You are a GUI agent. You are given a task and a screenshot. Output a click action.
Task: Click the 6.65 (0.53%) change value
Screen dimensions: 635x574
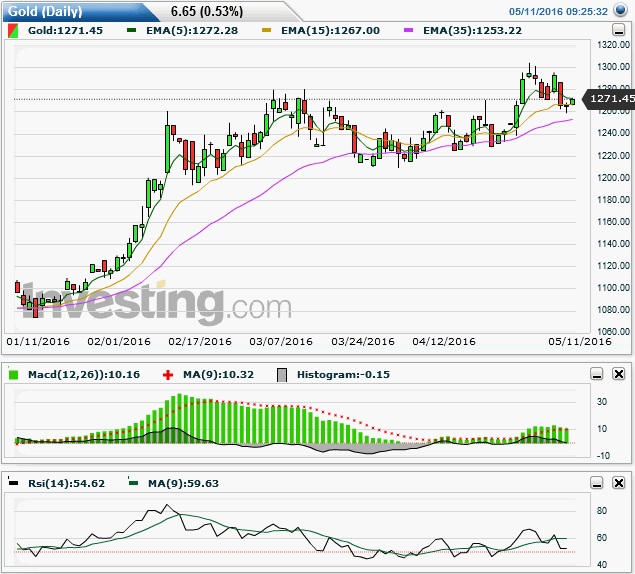coord(207,11)
